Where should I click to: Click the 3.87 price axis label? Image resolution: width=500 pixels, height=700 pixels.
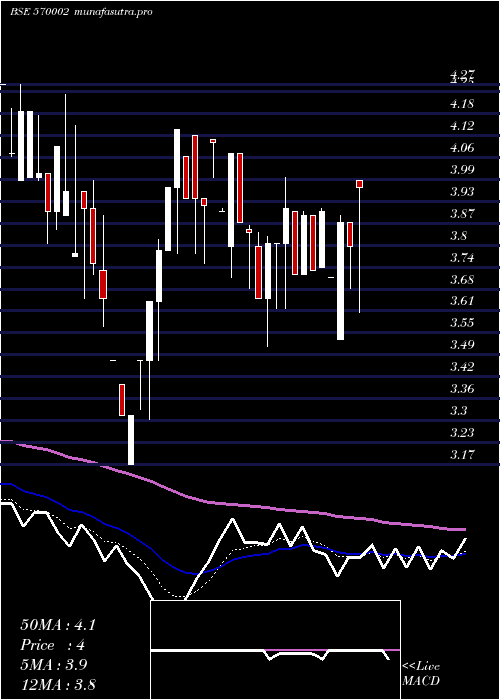pyautogui.click(x=462, y=213)
